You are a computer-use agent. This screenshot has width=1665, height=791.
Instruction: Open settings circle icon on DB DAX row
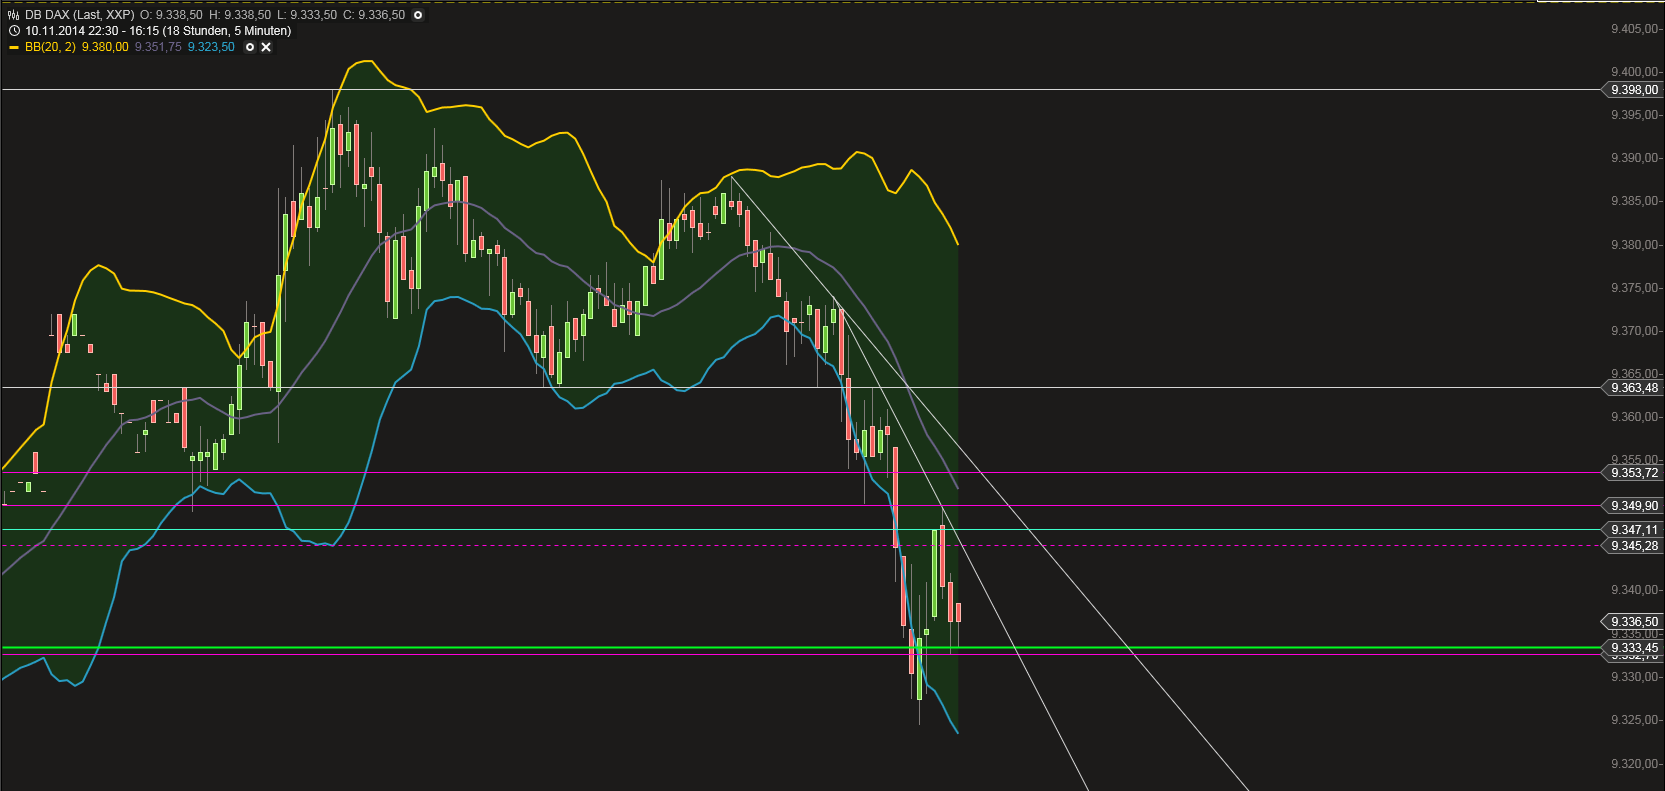point(418,15)
